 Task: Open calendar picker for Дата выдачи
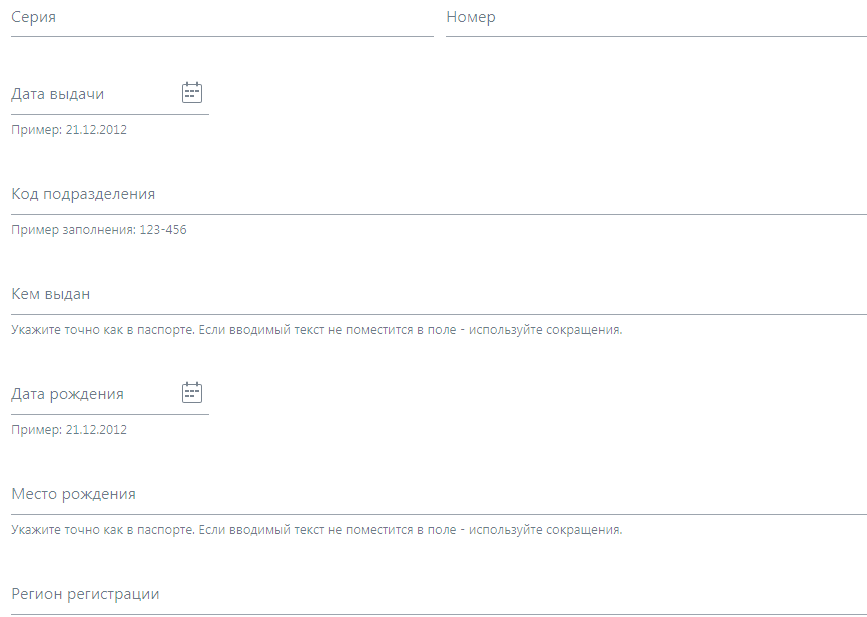click(x=192, y=93)
